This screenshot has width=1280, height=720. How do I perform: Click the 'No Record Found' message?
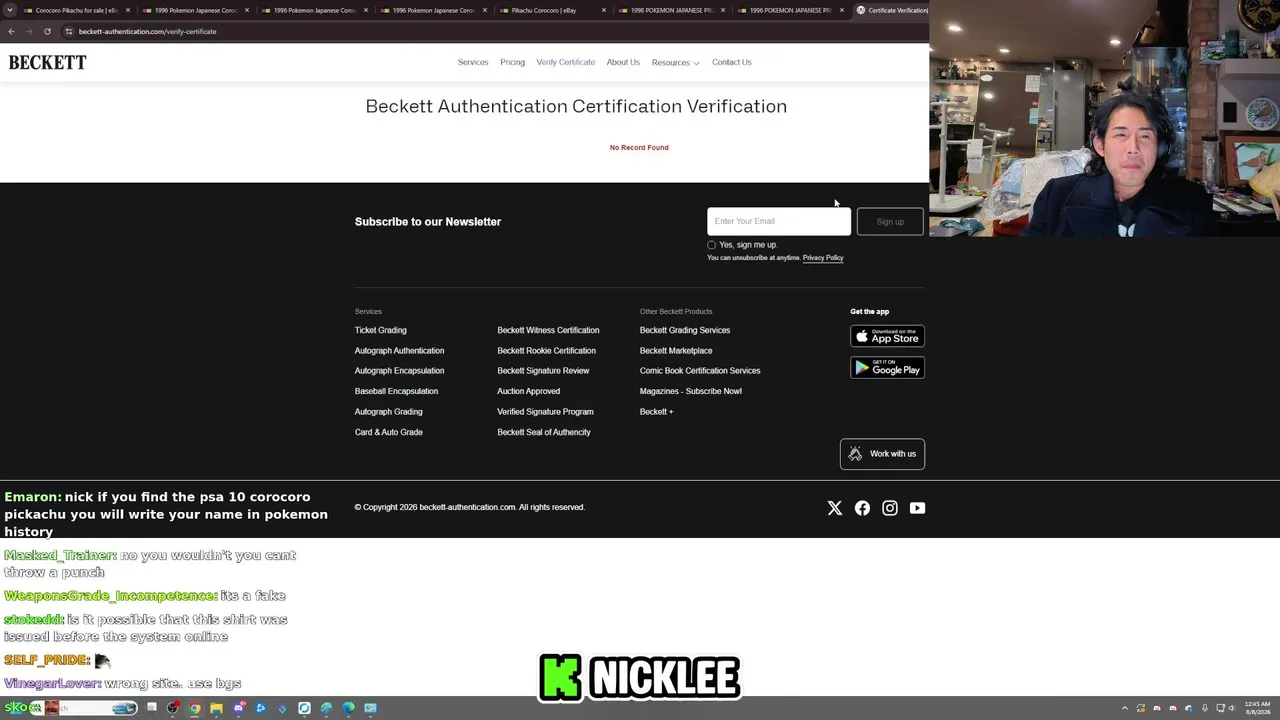[639, 148]
